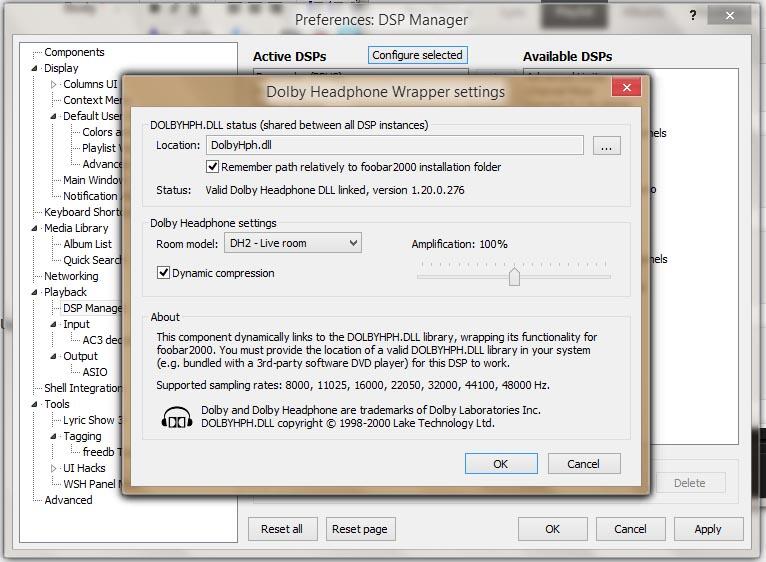Select Album List under Media Library
766x562 pixels.
(87, 244)
